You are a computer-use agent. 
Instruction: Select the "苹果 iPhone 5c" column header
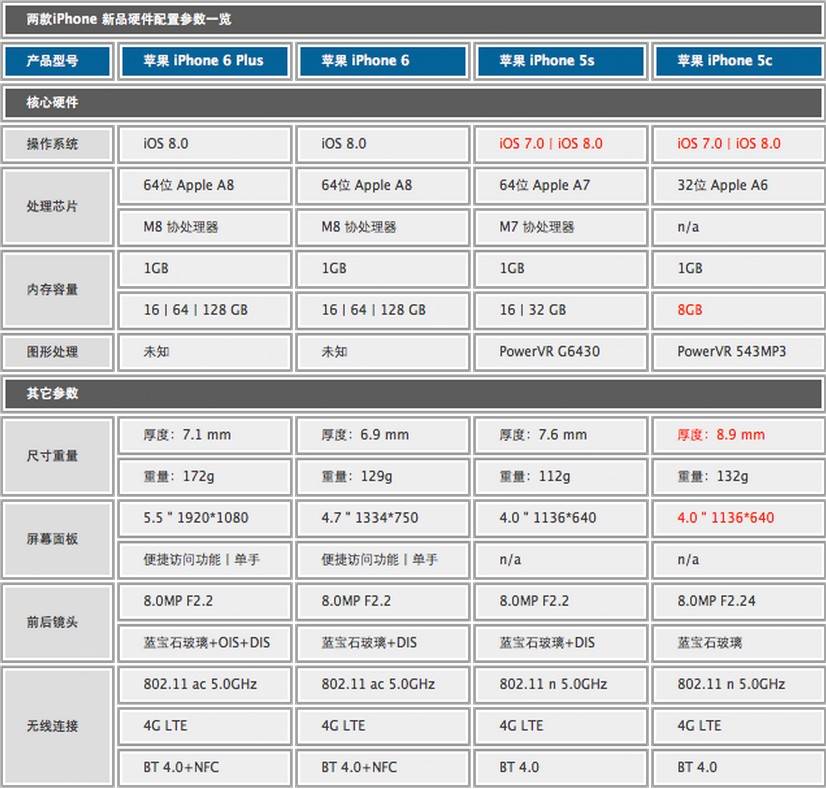[739, 61]
